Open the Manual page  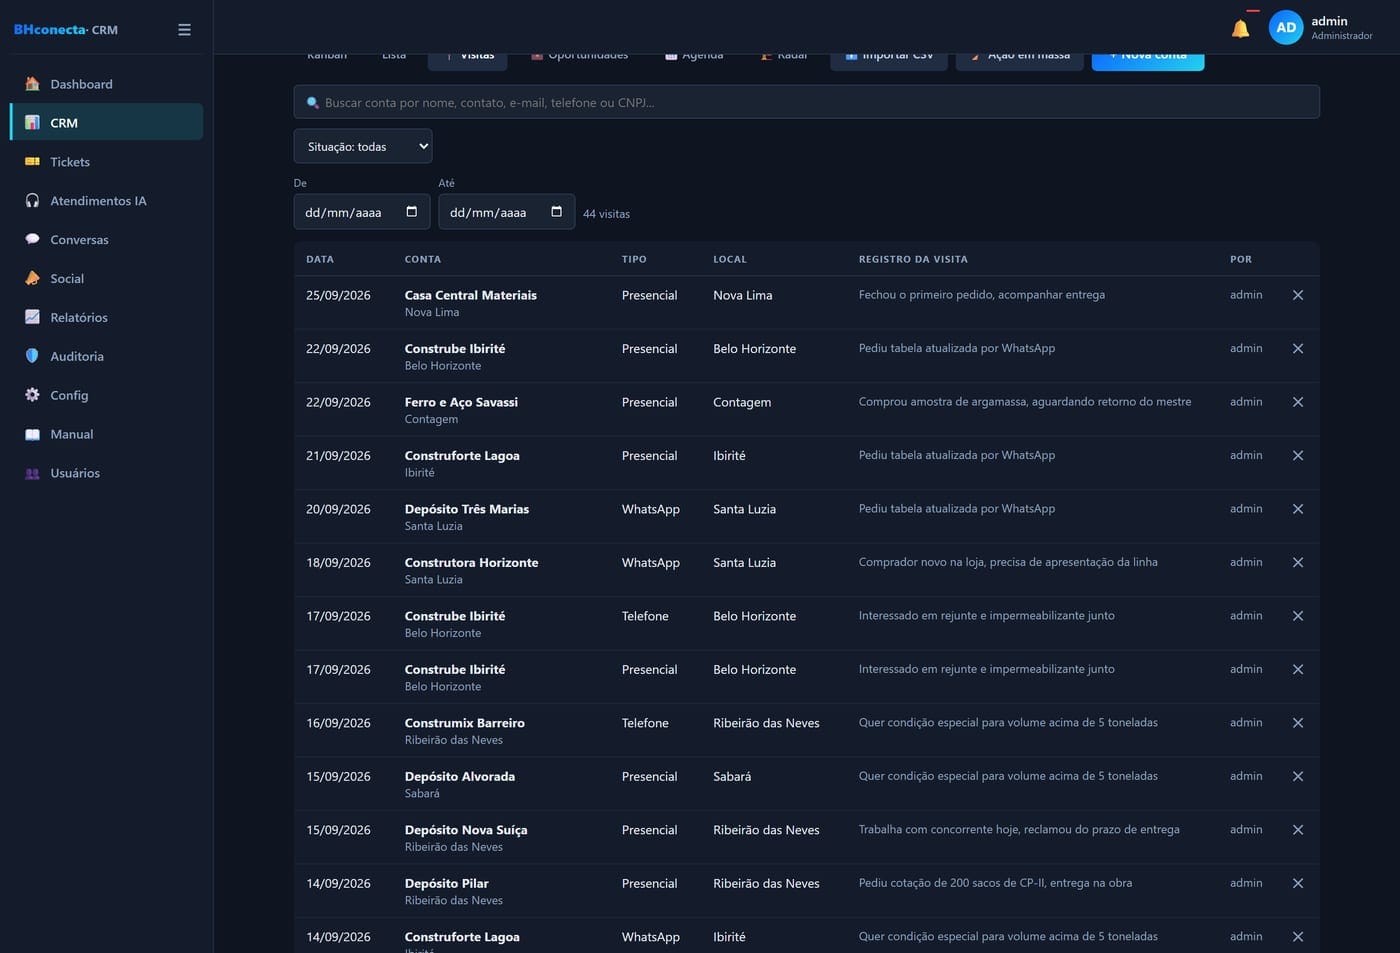106,435
